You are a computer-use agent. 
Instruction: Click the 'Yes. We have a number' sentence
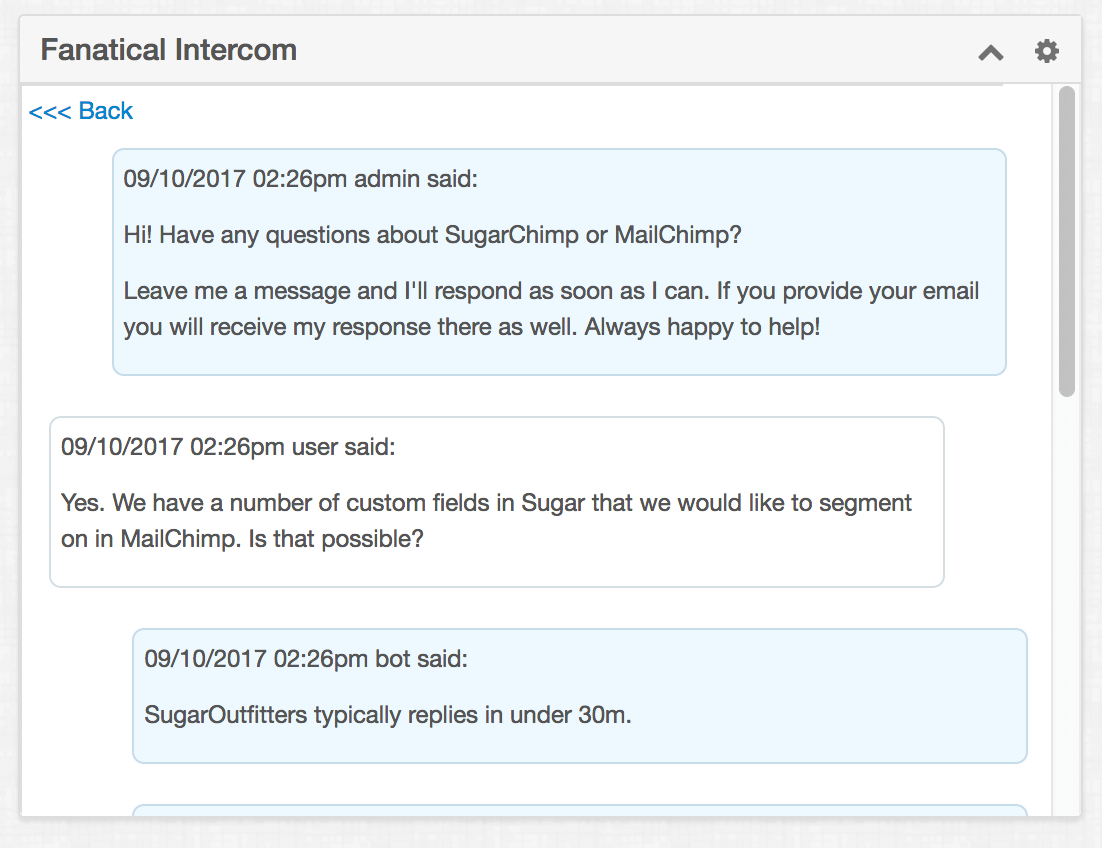coord(486,521)
